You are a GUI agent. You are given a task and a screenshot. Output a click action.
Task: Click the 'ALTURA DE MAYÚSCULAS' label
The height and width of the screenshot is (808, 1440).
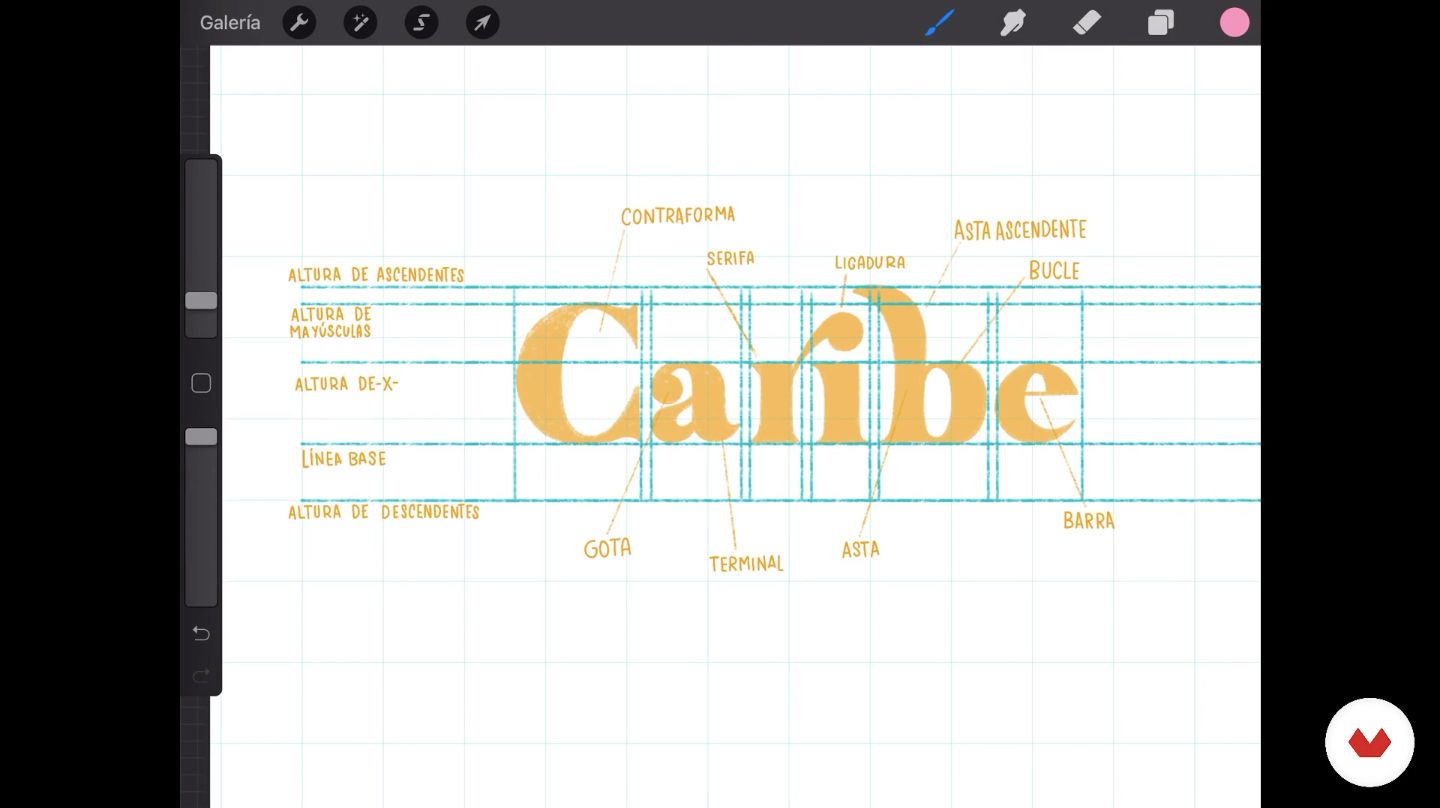pyautogui.click(x=331, y=323)
